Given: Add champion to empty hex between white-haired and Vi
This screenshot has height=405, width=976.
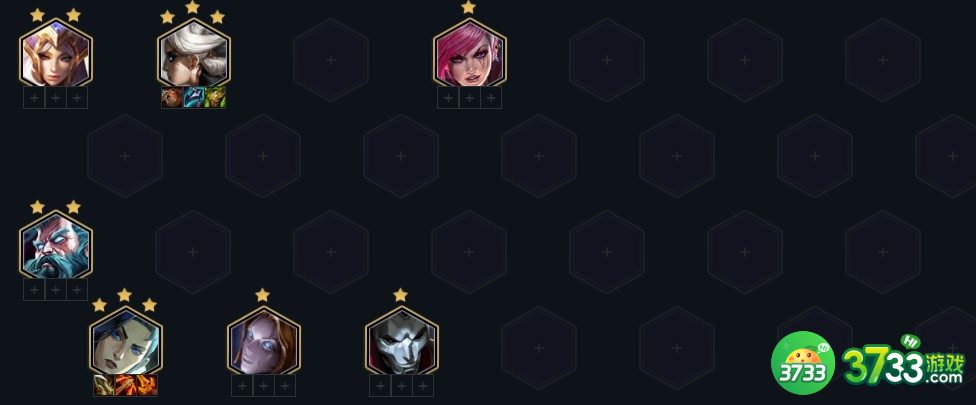Looking at the screenshot, I should coord(331,60).
